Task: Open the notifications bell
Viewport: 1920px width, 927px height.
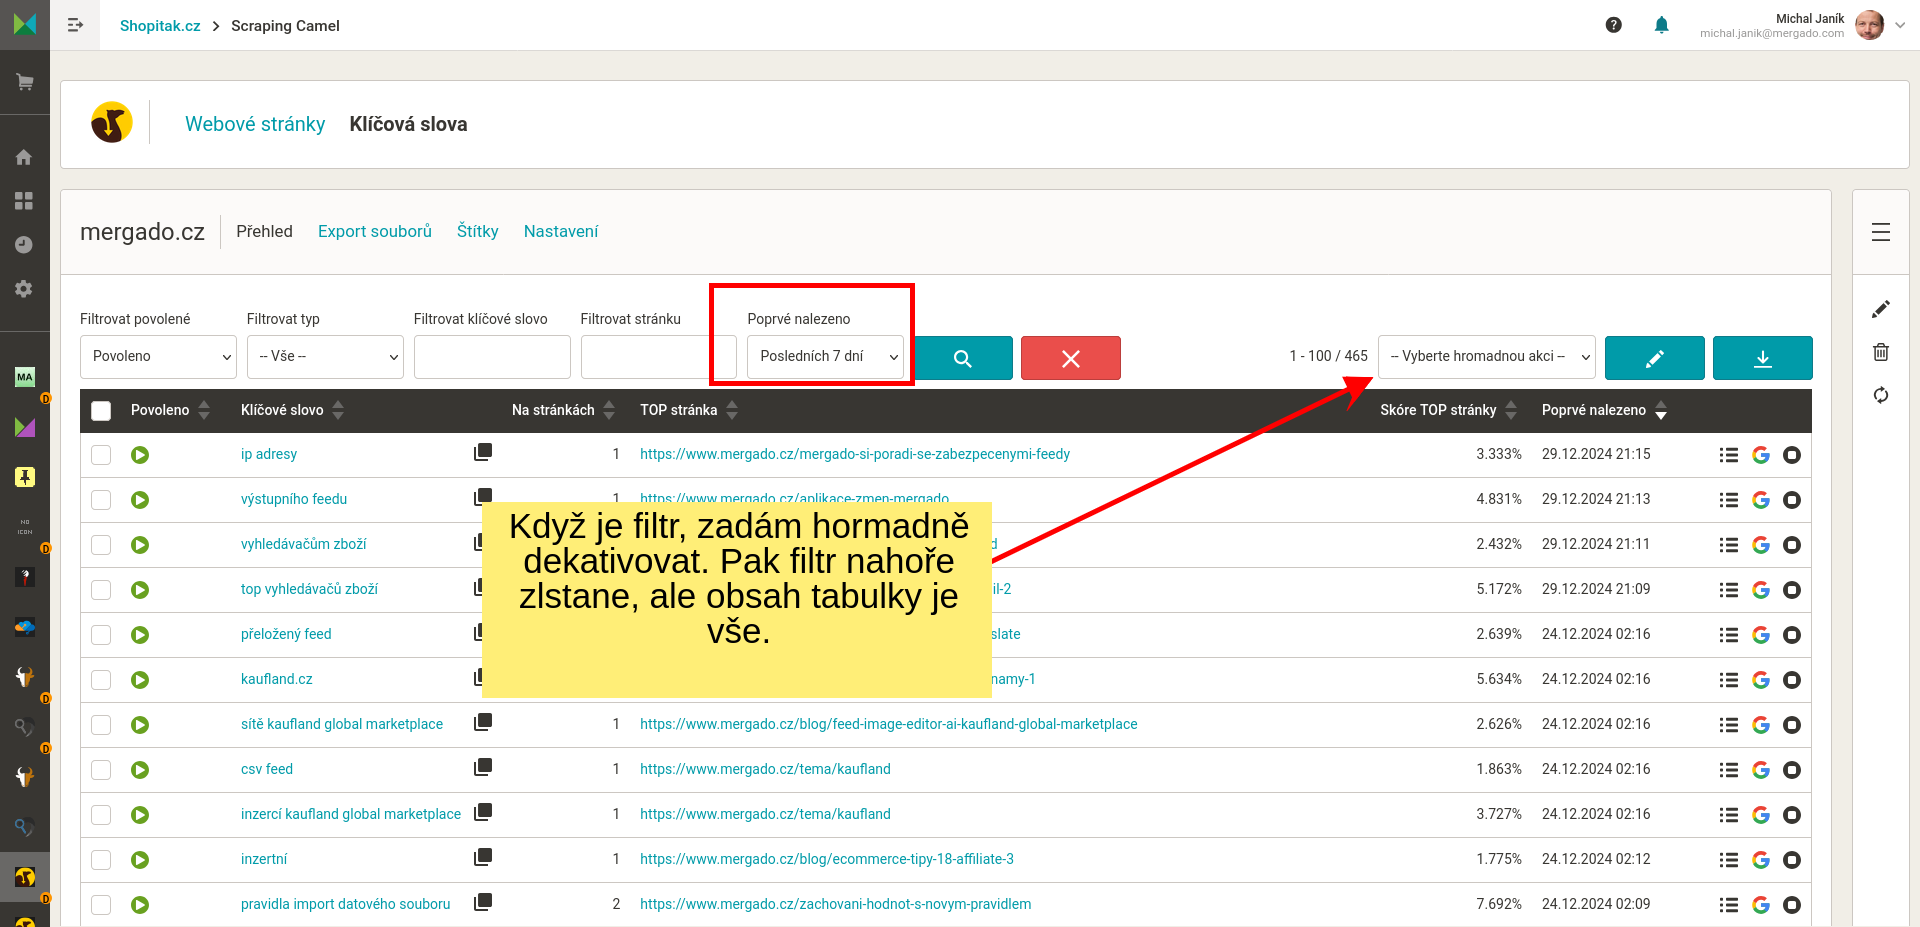Action: tap(1661, 25)
